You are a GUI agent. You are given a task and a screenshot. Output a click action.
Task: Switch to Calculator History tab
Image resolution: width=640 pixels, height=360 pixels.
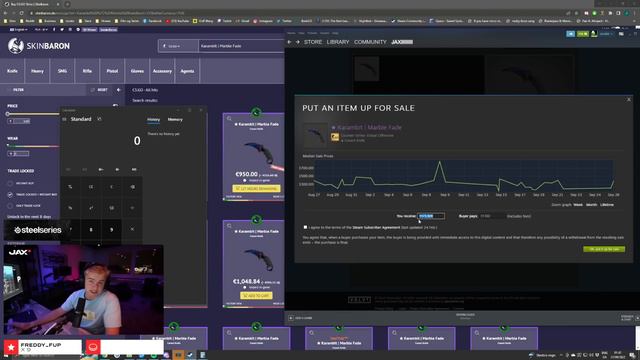[153, 120]
